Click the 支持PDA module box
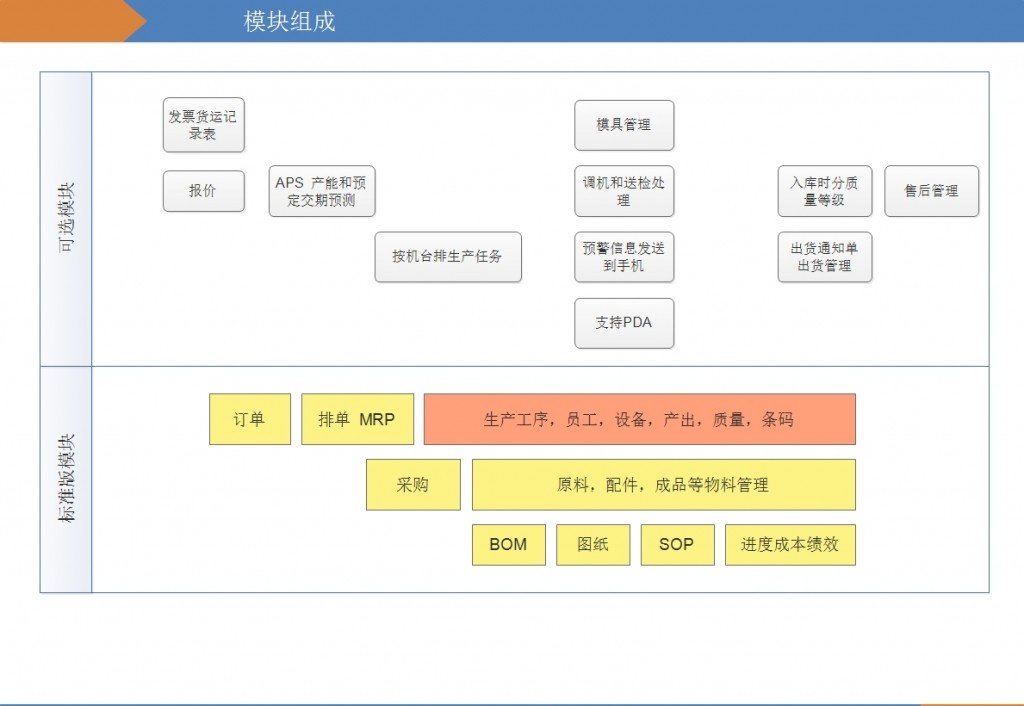1024x706 pixels. pos(624,322)
